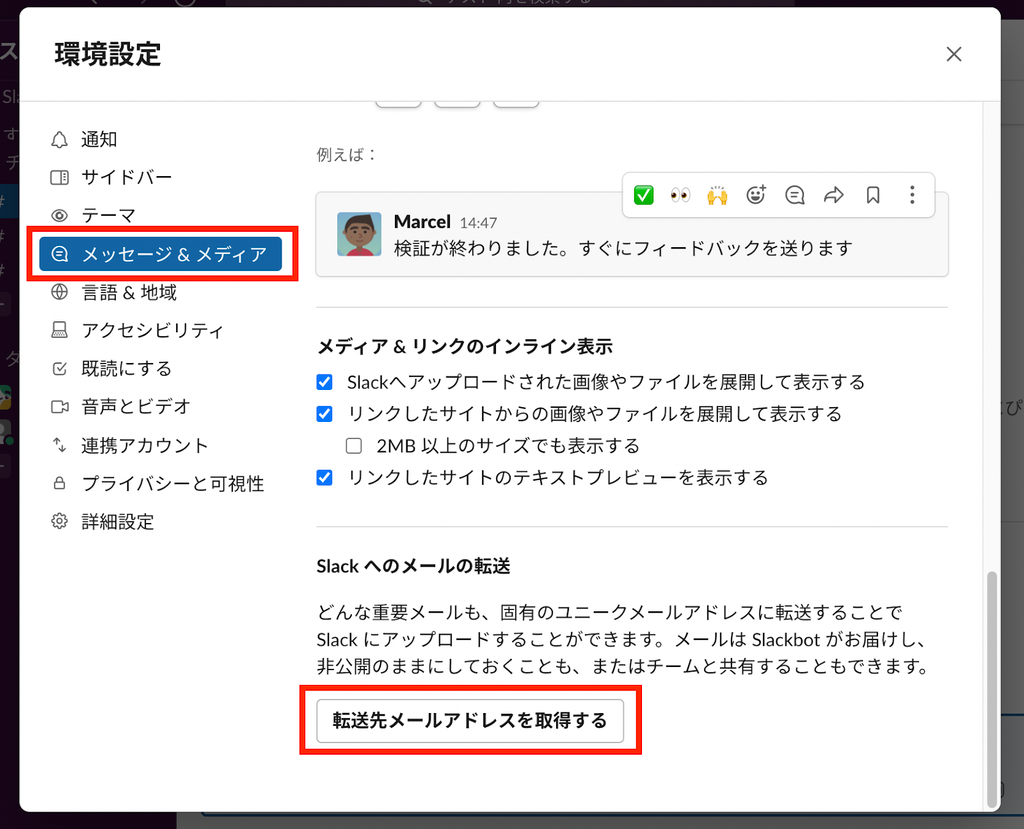
Task: Click the bookmark save icon
Action: pyautogui.click(x=872, y=195)
